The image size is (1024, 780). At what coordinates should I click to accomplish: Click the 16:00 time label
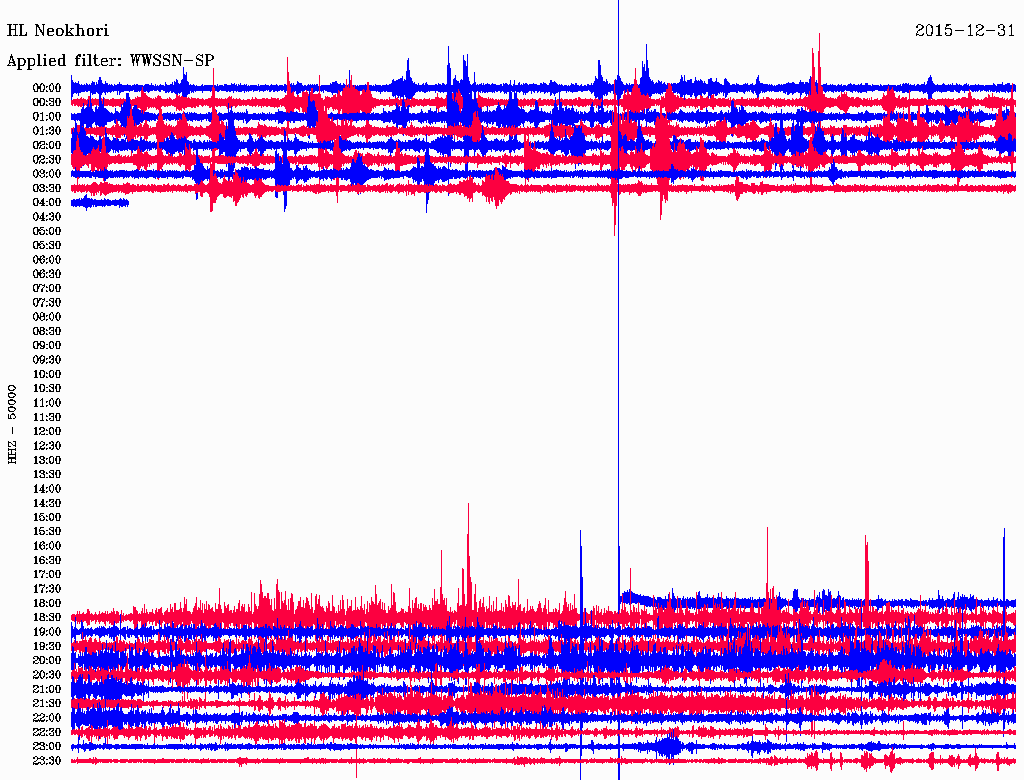coord(47,546)
